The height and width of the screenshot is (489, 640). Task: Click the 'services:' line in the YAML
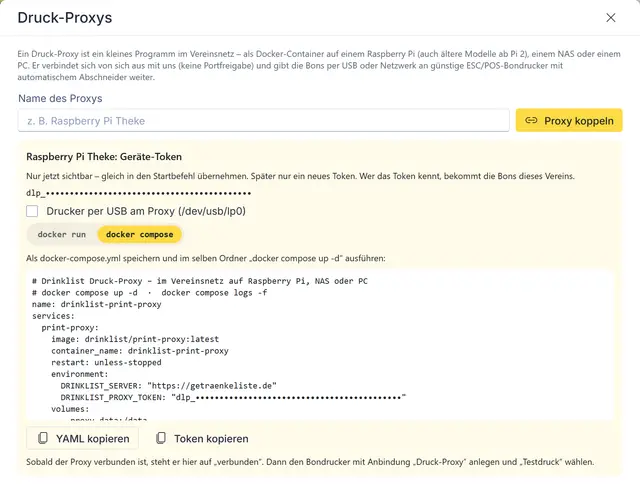pos(53,316)
